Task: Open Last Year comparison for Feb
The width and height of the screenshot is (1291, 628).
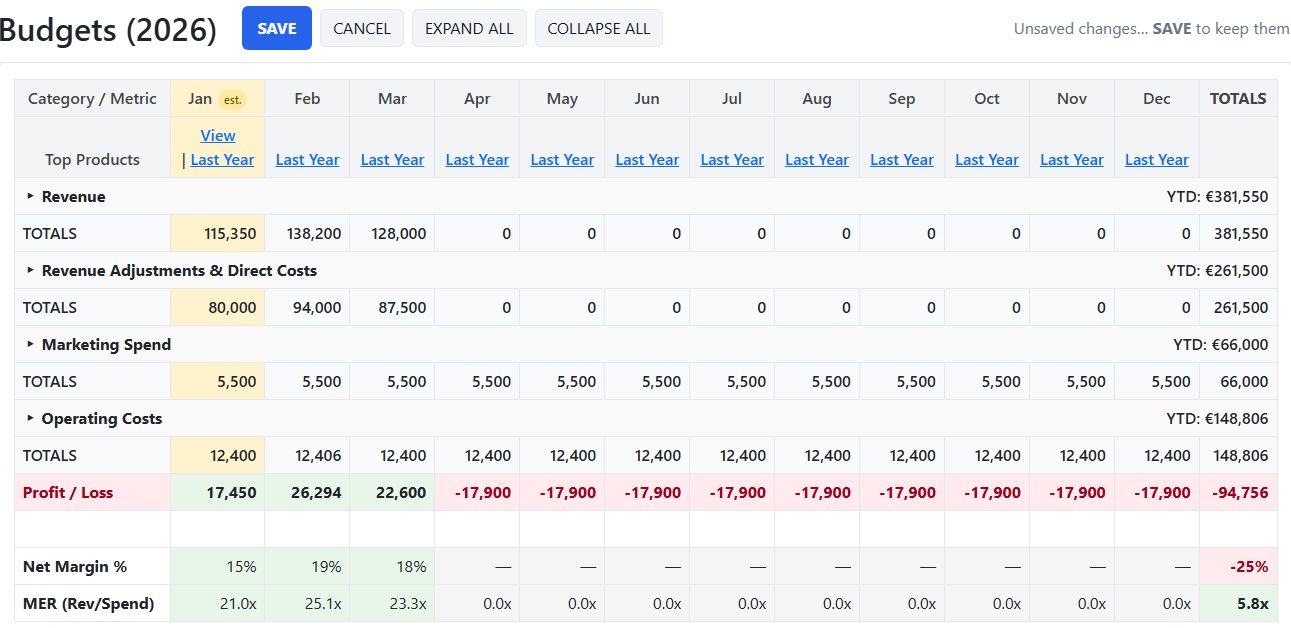Action: coord(307,159)
